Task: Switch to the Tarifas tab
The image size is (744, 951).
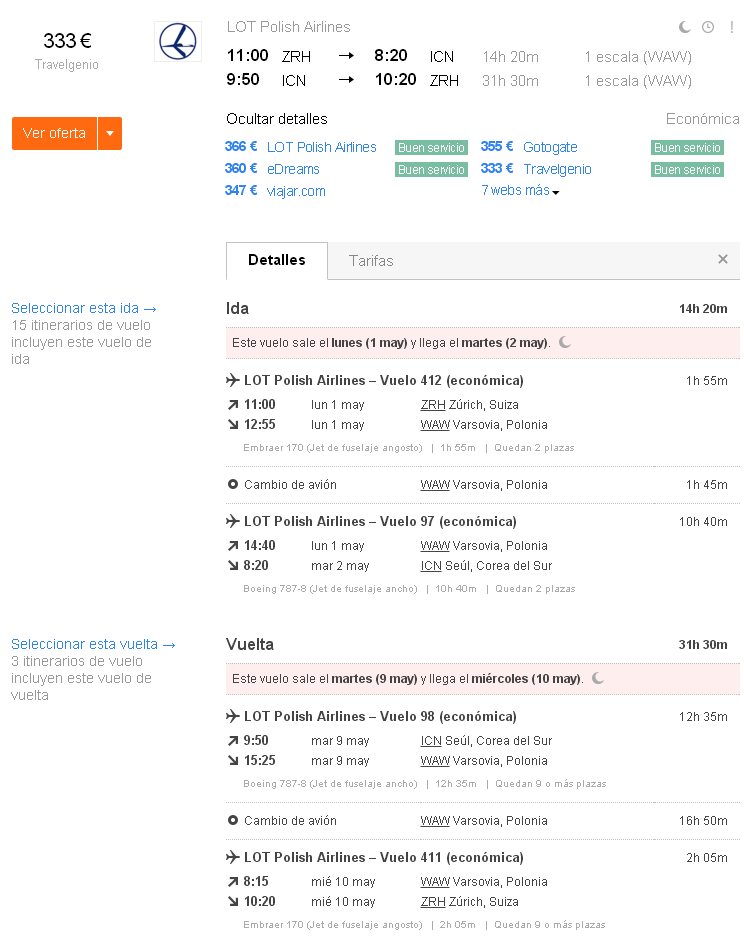Action: click(371, 261)
